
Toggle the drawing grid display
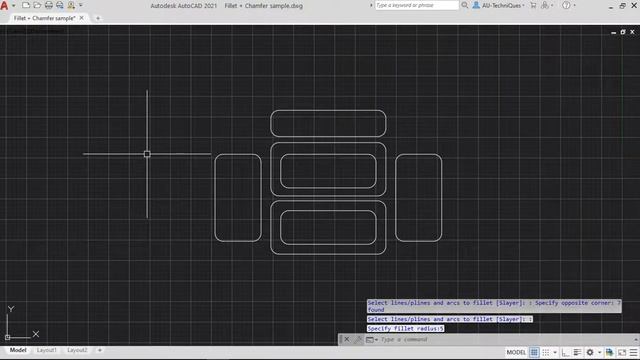coord(534,352)
